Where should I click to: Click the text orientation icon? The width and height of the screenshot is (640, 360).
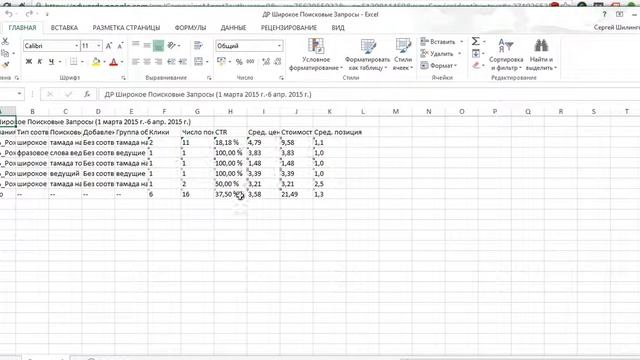(x=172, y=45)
